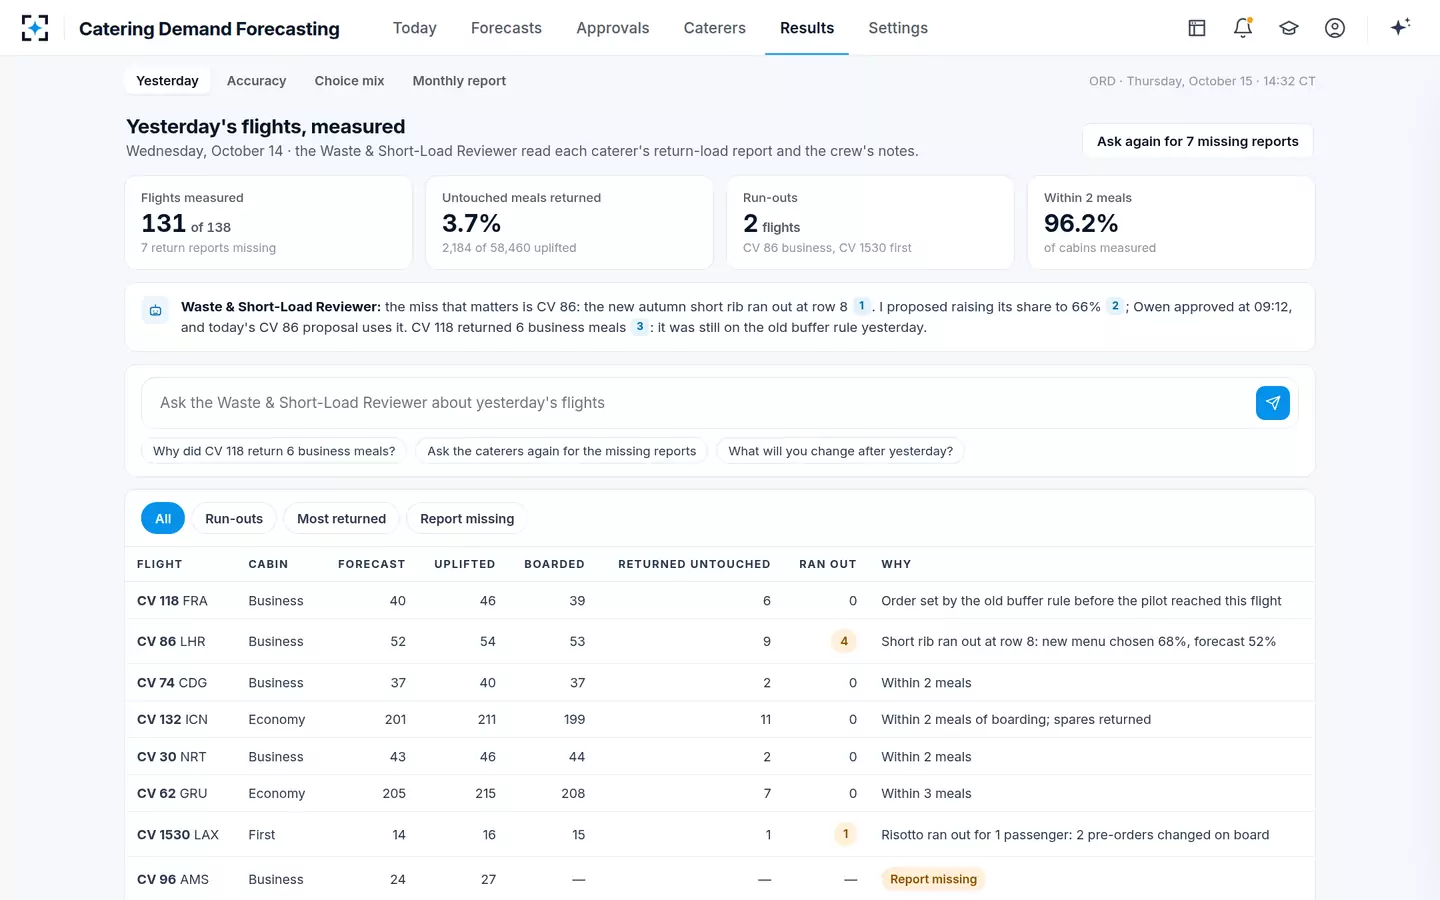Viewport: 1440px width, 900px height.
Task: Choose suggestion Why did CV 118 return 6 business meals
Action: [274, 451]
